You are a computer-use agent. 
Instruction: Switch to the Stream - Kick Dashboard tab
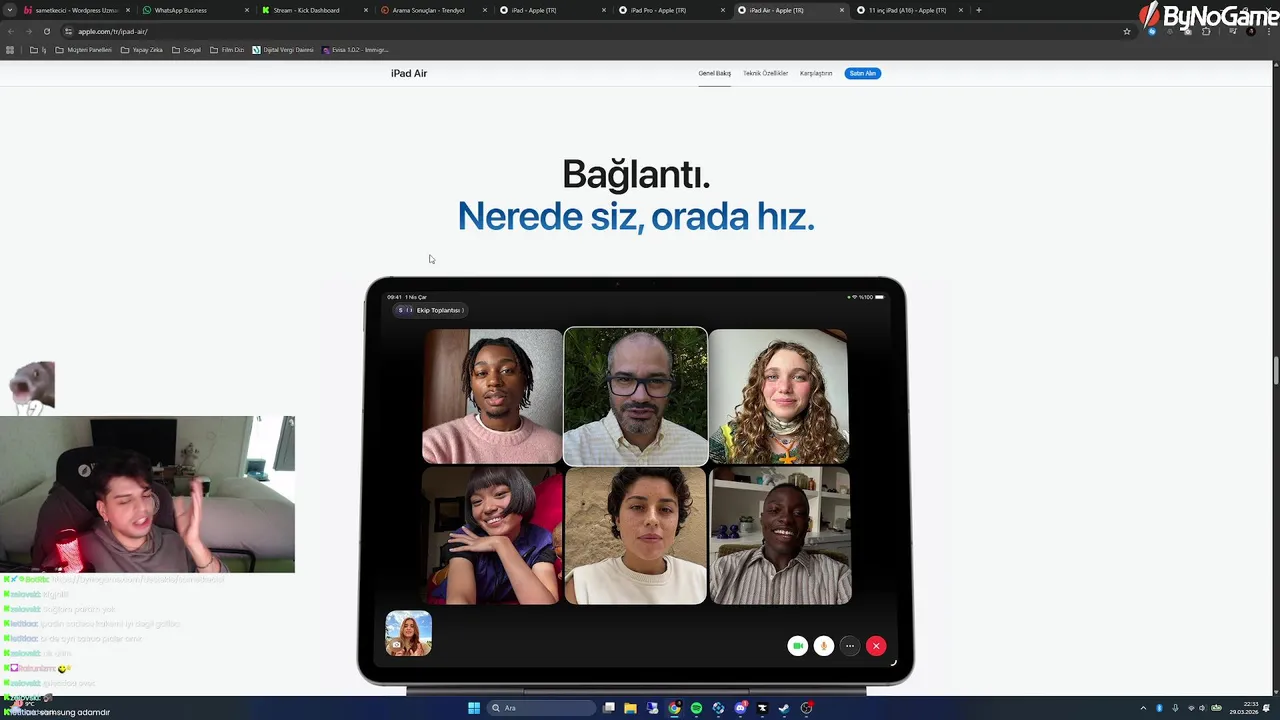click(x=313, y=10)
